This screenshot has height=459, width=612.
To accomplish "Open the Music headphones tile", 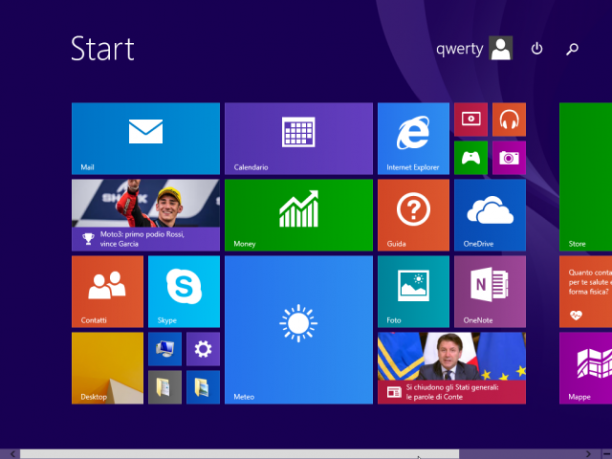I will pyautogui.click(x=509, y=119).
